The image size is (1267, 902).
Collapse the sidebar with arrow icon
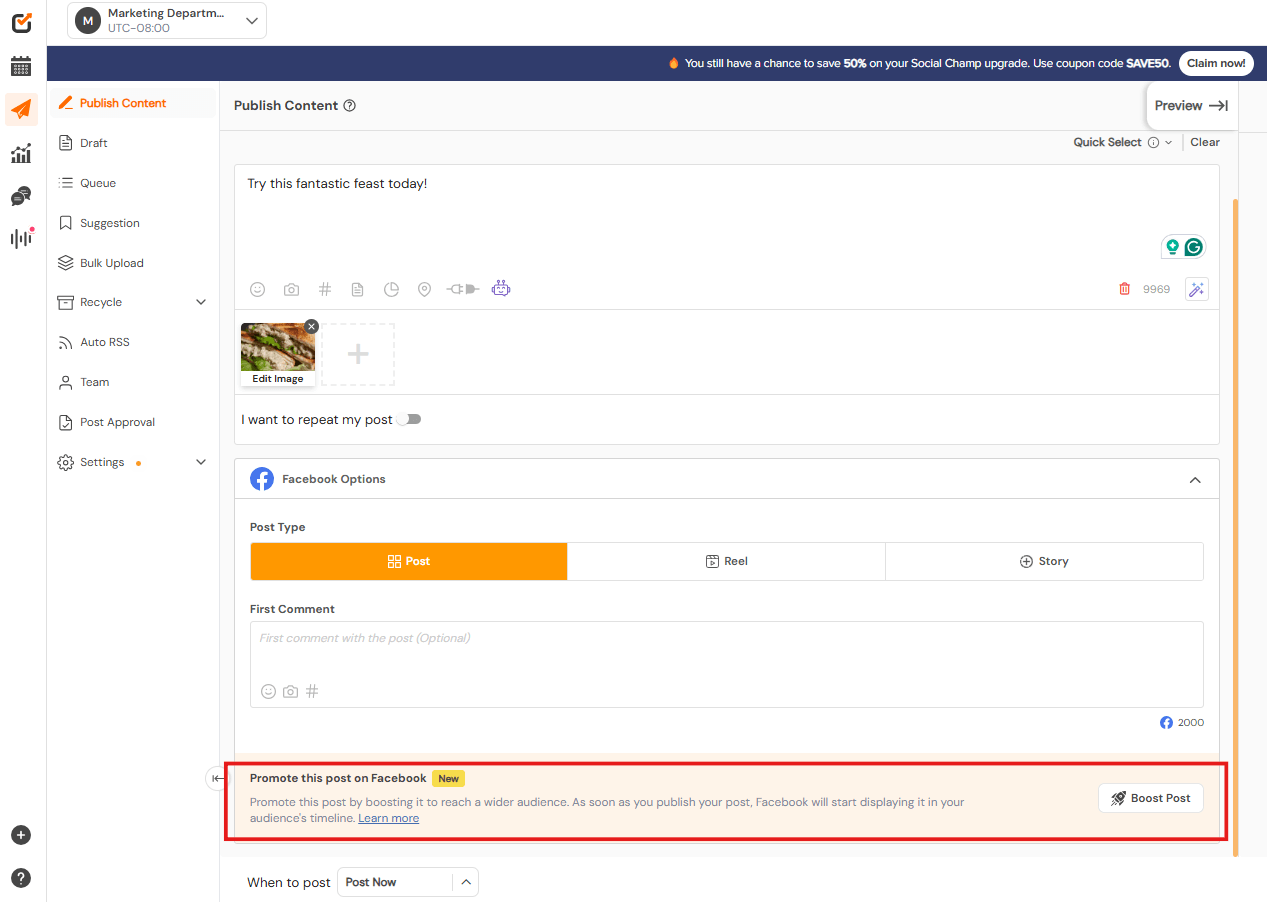pyautogui.click(x=217, y=778)
